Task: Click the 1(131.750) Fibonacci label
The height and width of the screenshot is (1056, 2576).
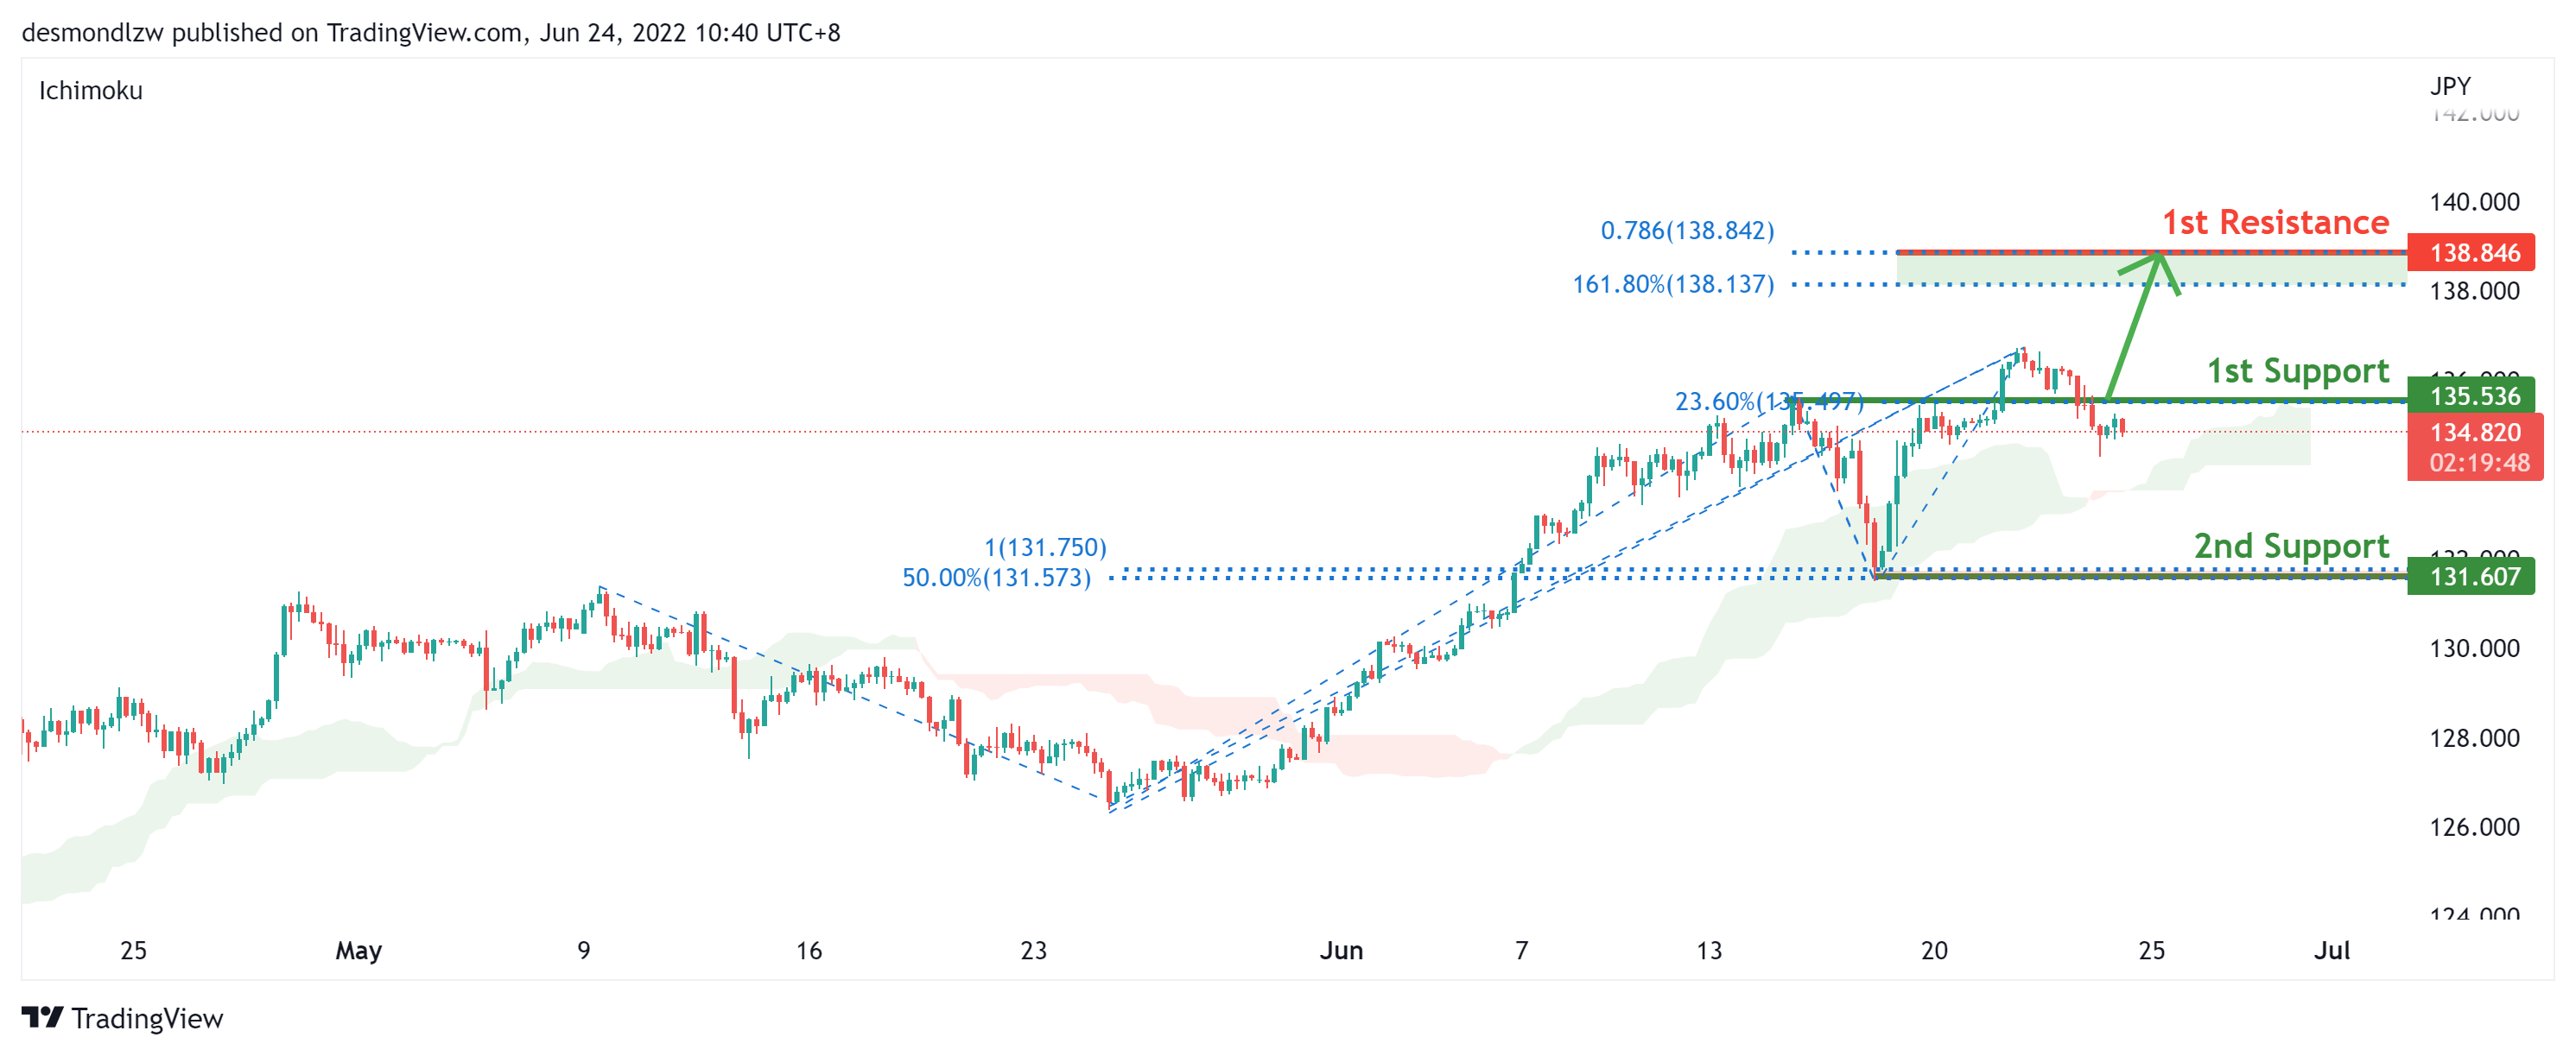Action: pyautogui.click(x=1044, y=547)
